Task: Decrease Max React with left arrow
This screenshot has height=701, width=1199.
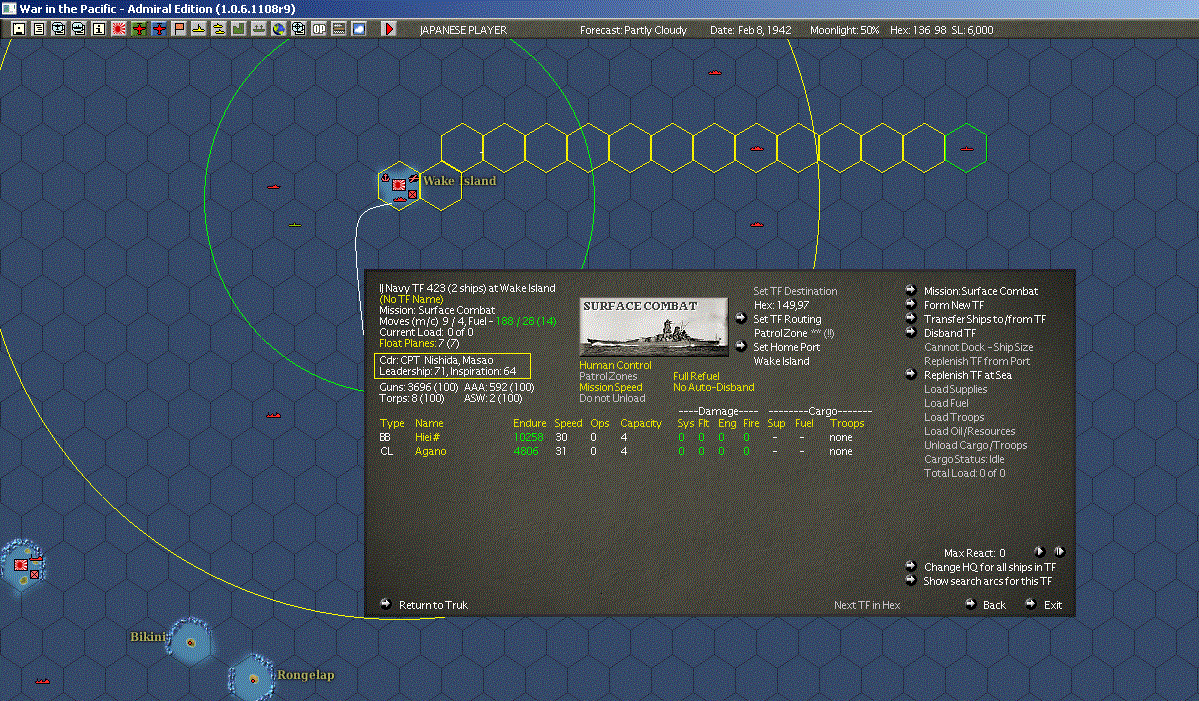Action: tap(1039, 552)
